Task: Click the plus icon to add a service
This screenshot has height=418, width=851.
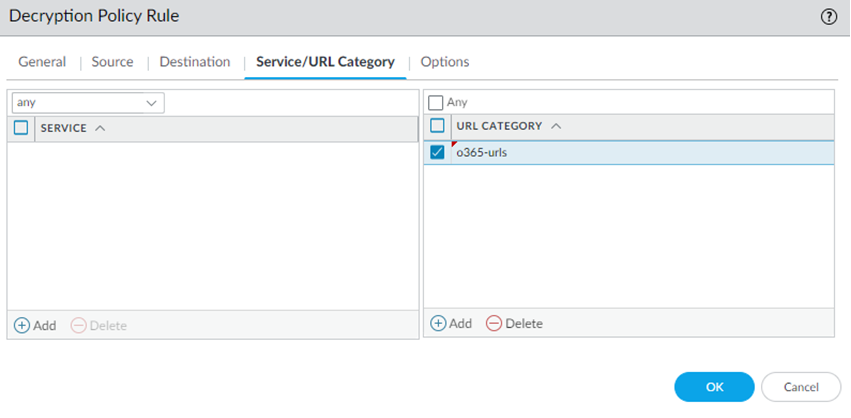Action: pos(22,325)
